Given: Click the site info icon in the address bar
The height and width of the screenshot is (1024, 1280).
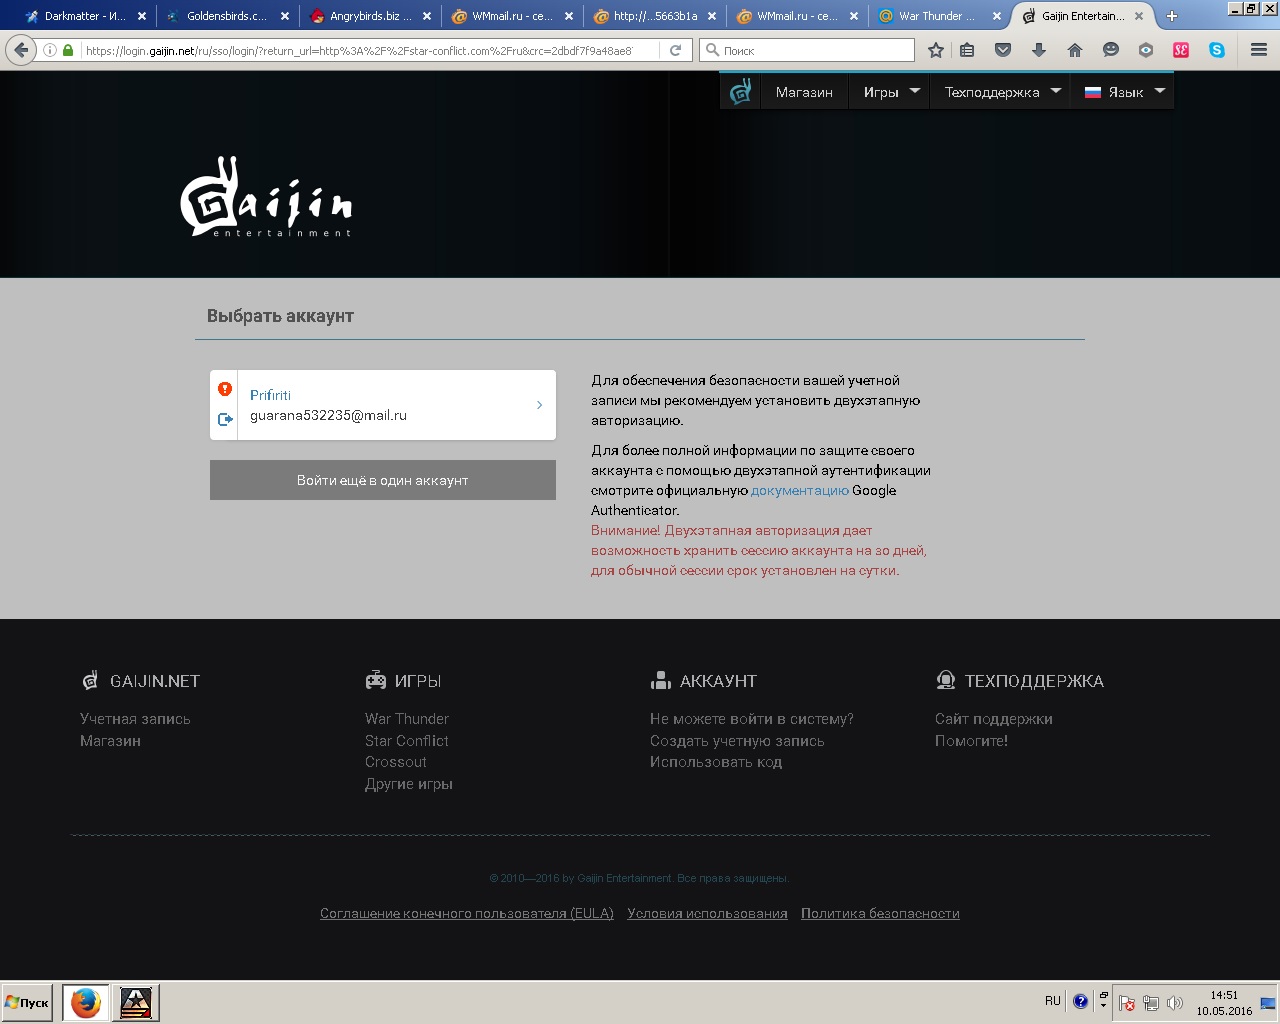Looking at the screenshot, I should (x=50, y=50).
